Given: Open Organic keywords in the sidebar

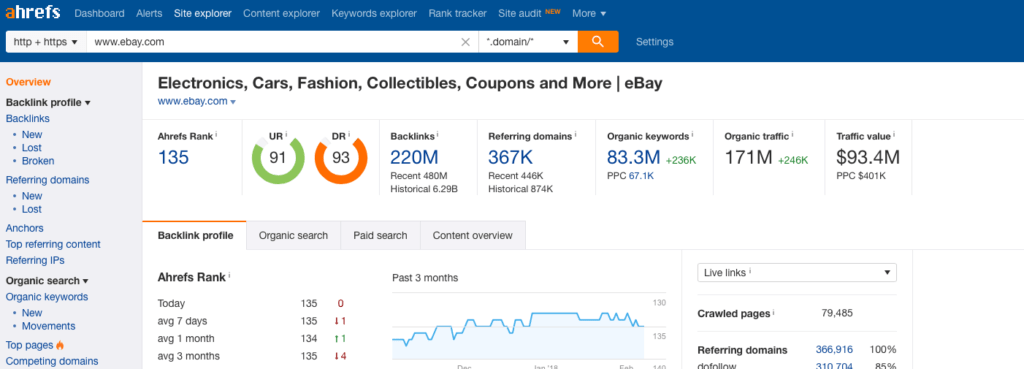Looking at the screenshot, I should coord(46,297).
